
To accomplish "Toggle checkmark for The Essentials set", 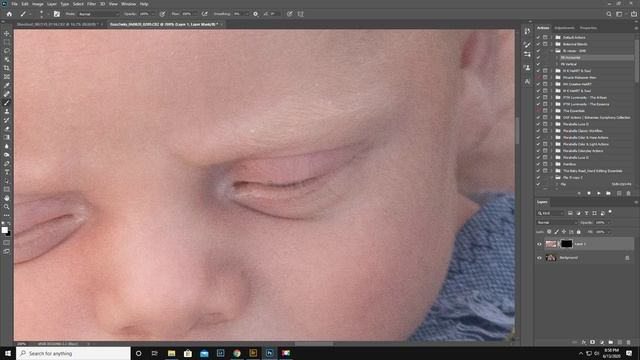I will (538, 111).
